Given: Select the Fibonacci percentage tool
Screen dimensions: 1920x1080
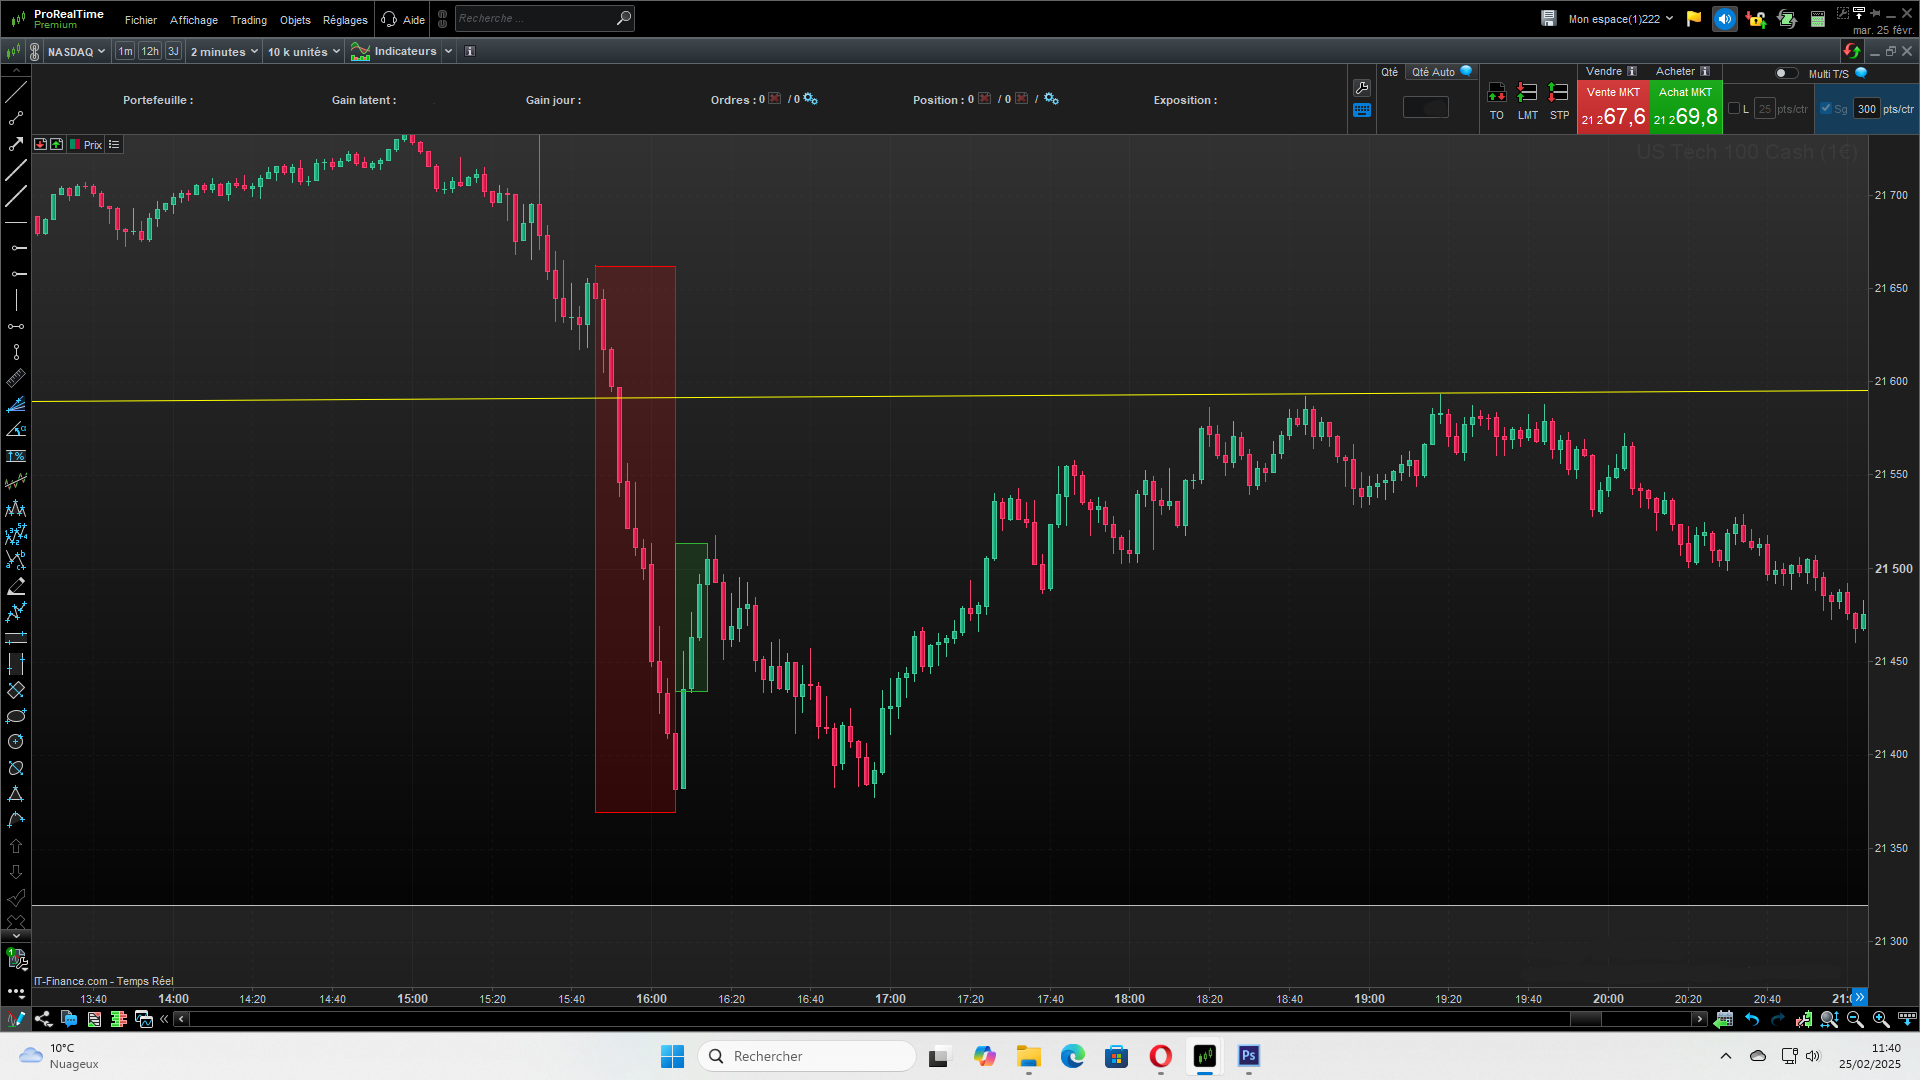Looking at the screenshot, I should click(x=16, y=456).
